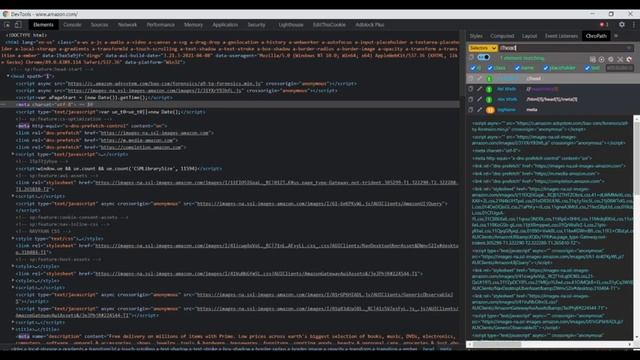Select the Elements tab

tap(43, 25)
